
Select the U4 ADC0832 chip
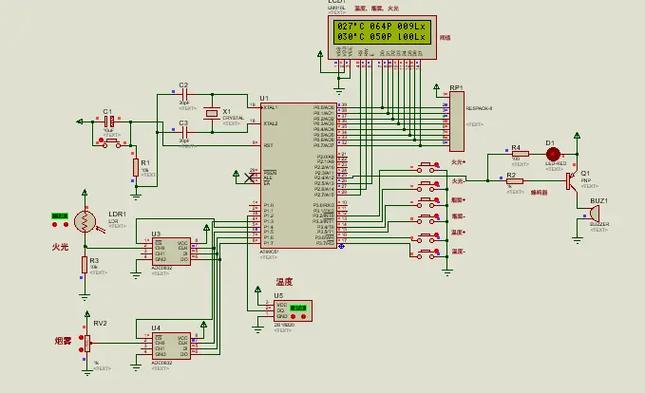(172, 346)
